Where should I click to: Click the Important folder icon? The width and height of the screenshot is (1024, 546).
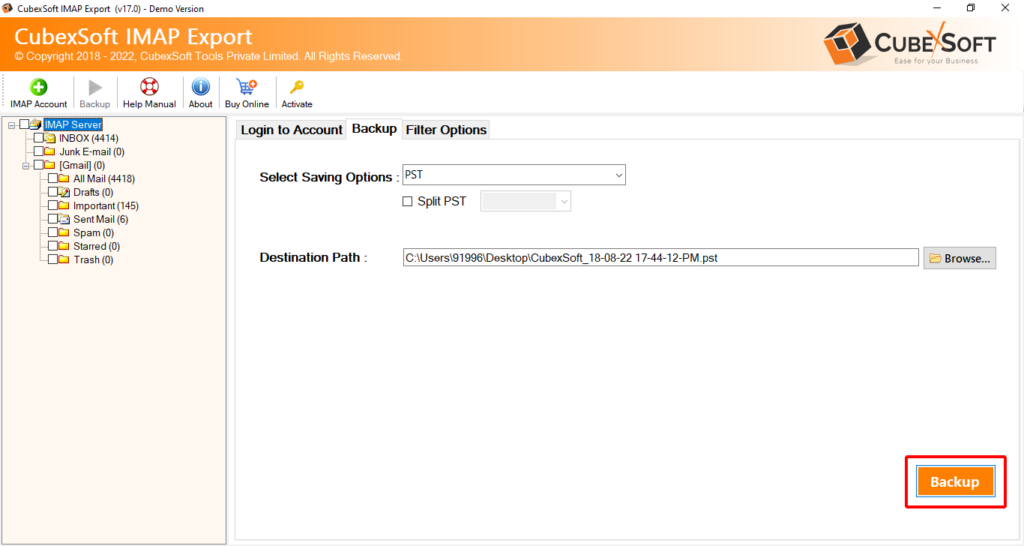pyautogui.click(x=64, y=206)
